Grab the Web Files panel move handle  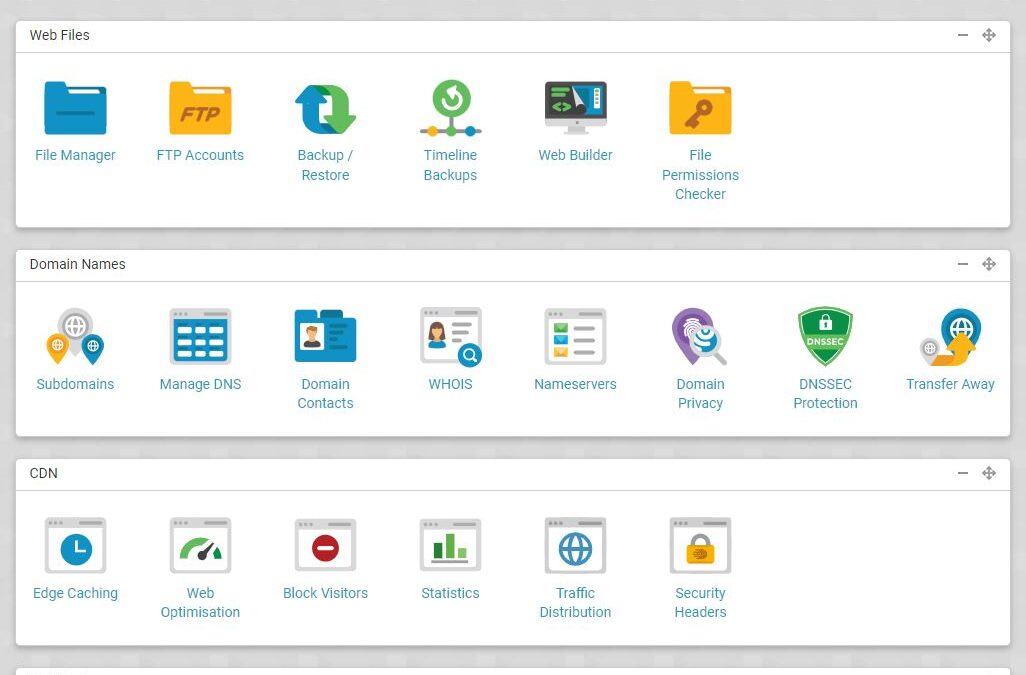pos(989,35)
